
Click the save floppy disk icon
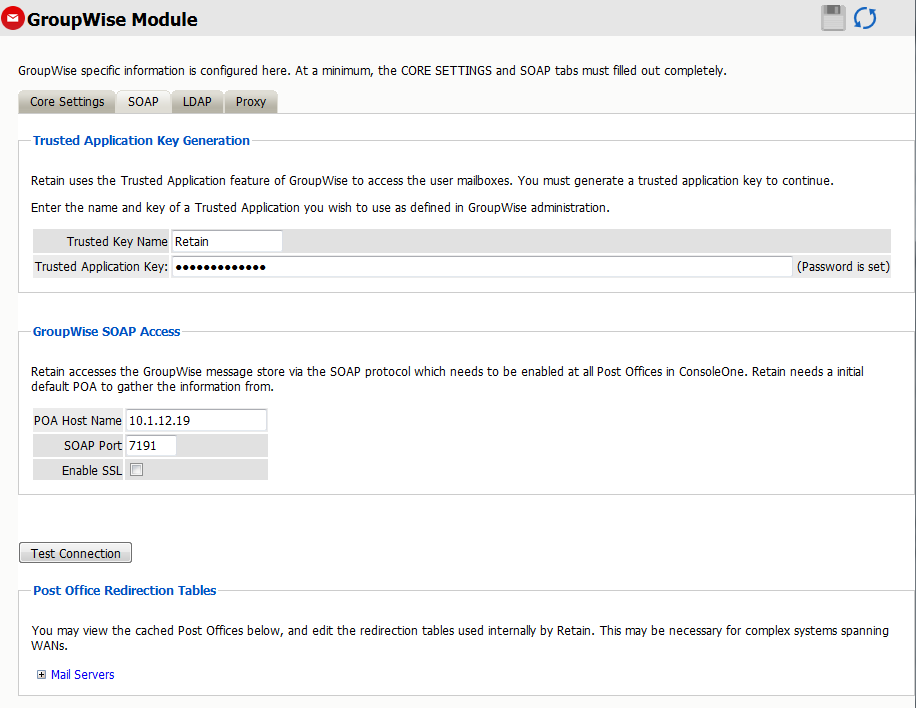pos(833,18)
